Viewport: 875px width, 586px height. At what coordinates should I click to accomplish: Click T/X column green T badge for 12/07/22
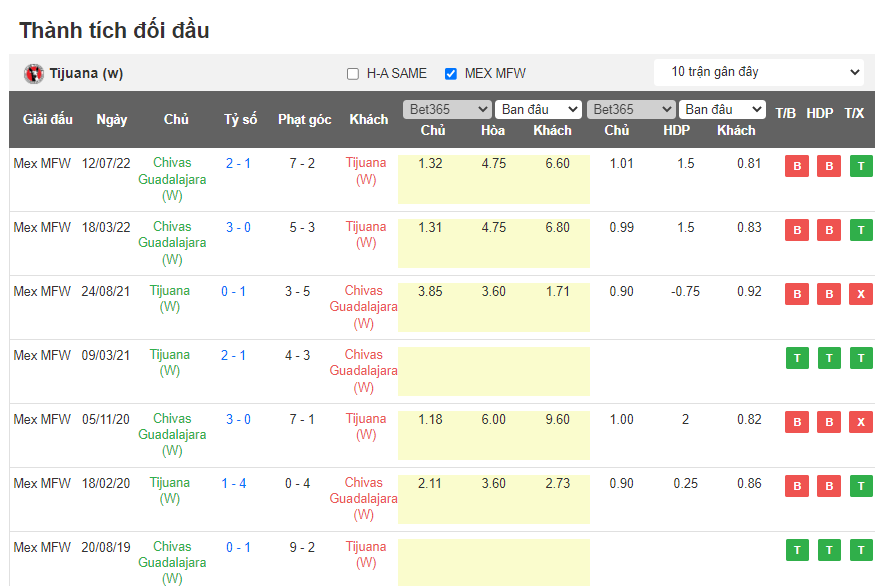click(860, 166)
